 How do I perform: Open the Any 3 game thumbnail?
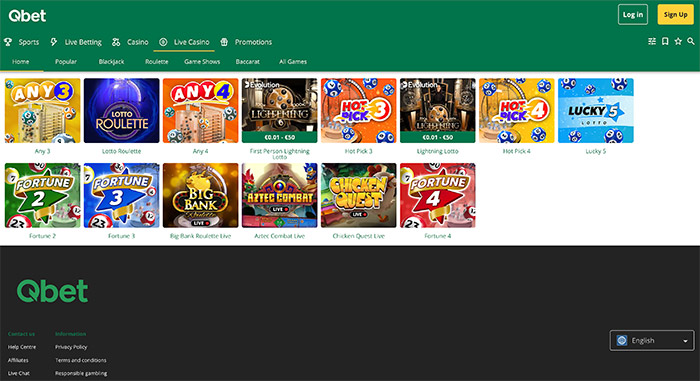click(42, 111)
